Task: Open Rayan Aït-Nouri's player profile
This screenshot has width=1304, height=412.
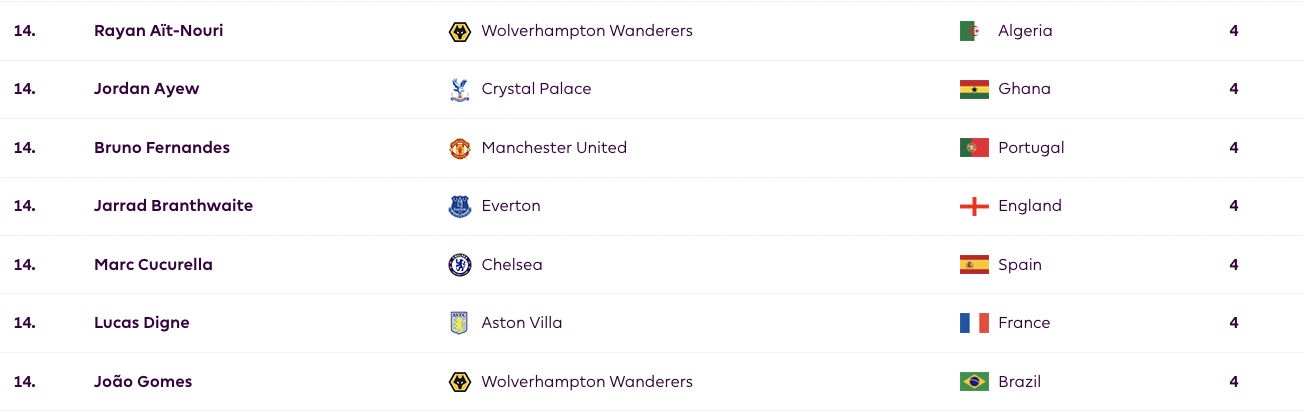Action: 158,30
